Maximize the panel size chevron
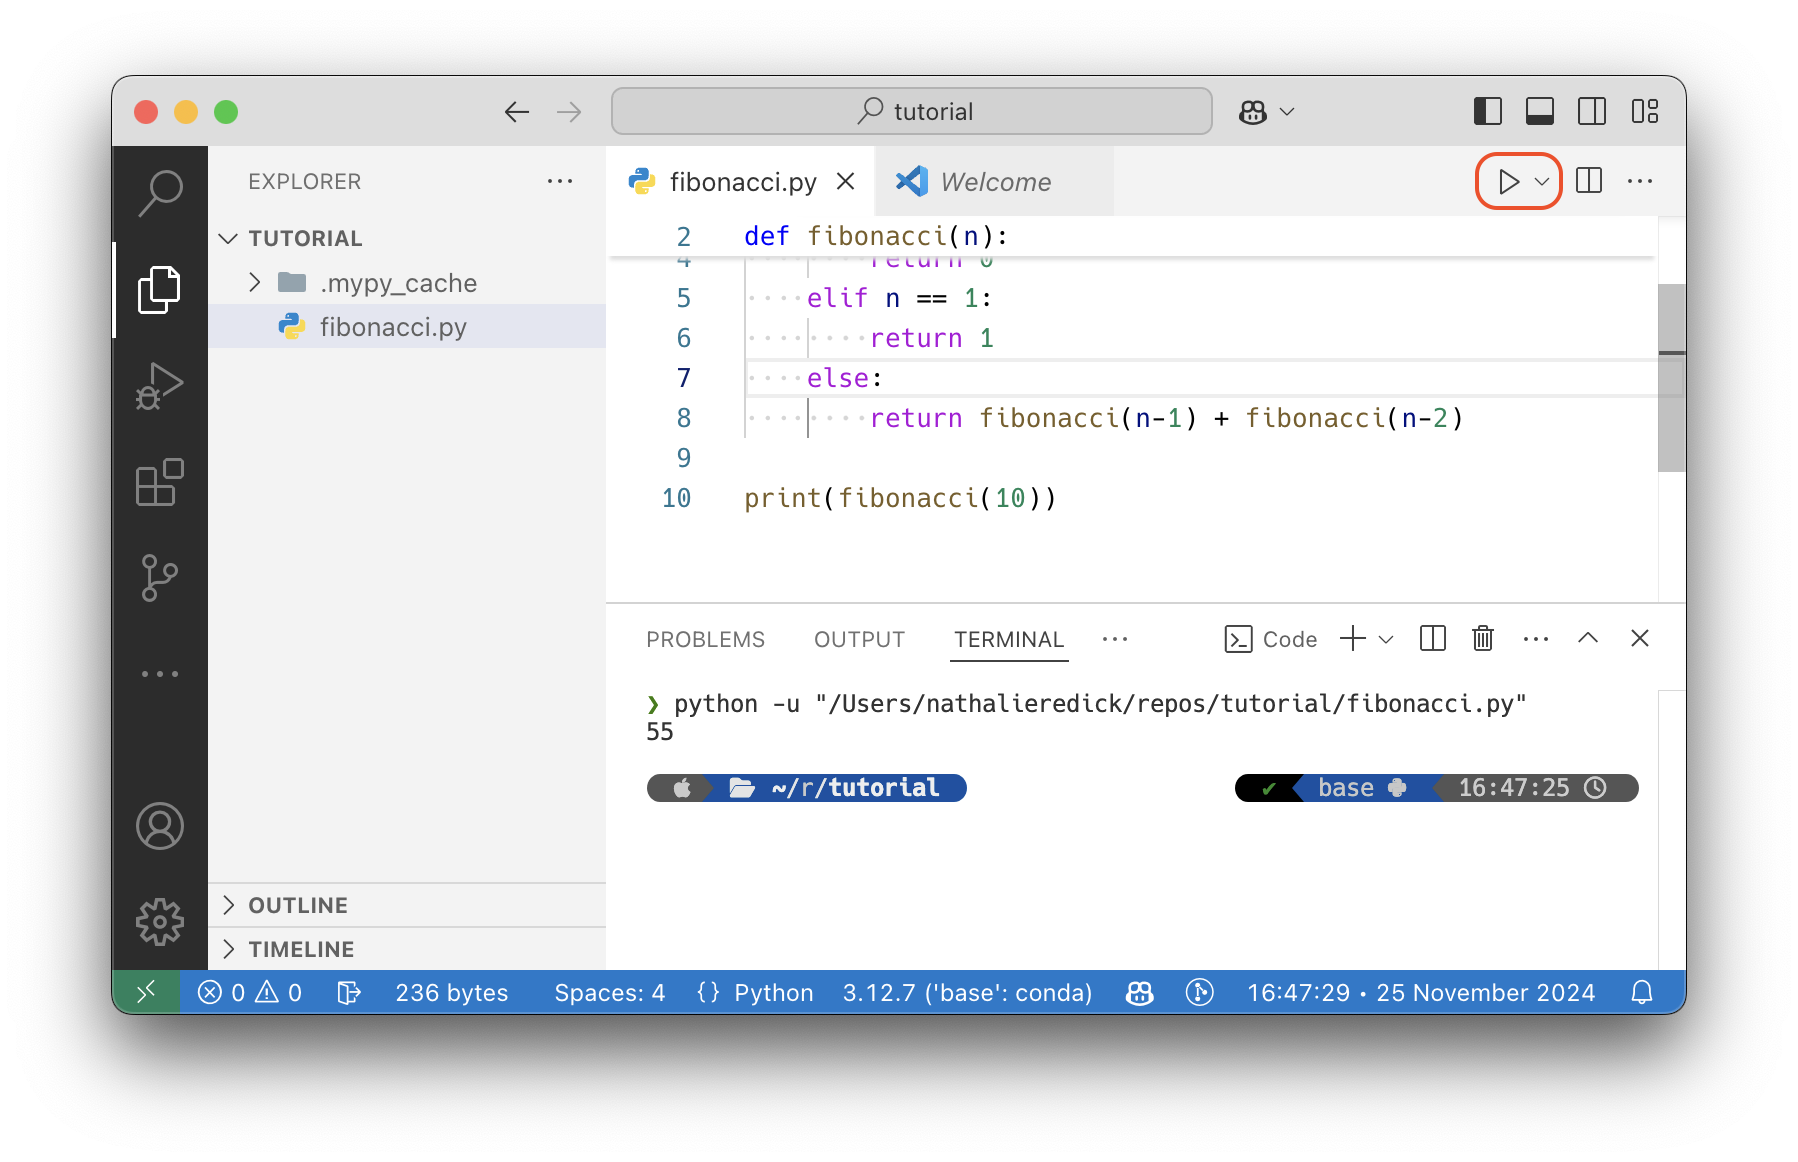 click(1588, 638)
